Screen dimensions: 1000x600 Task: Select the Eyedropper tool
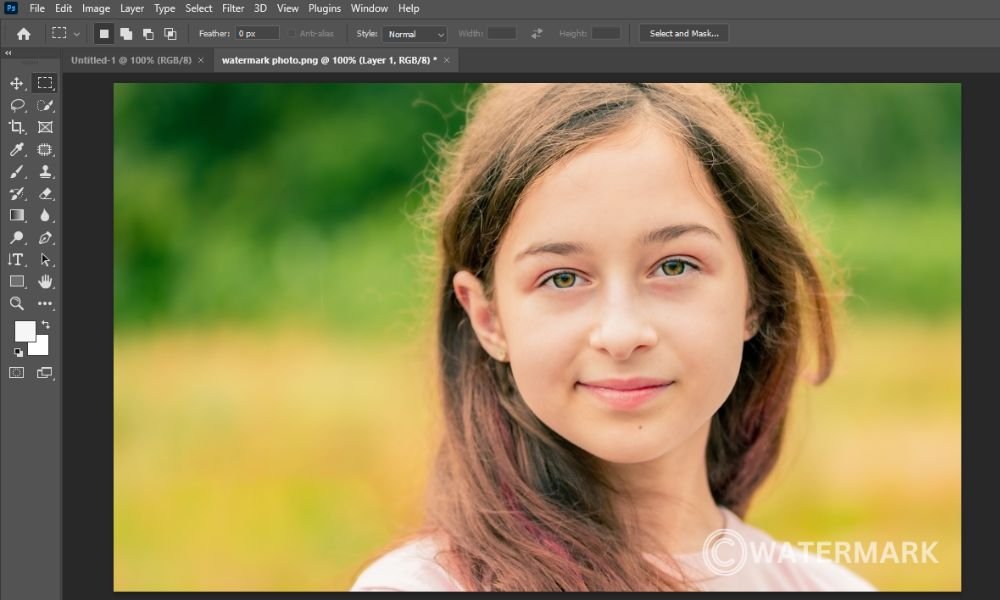pyautogui.click(x=17, y=150)
